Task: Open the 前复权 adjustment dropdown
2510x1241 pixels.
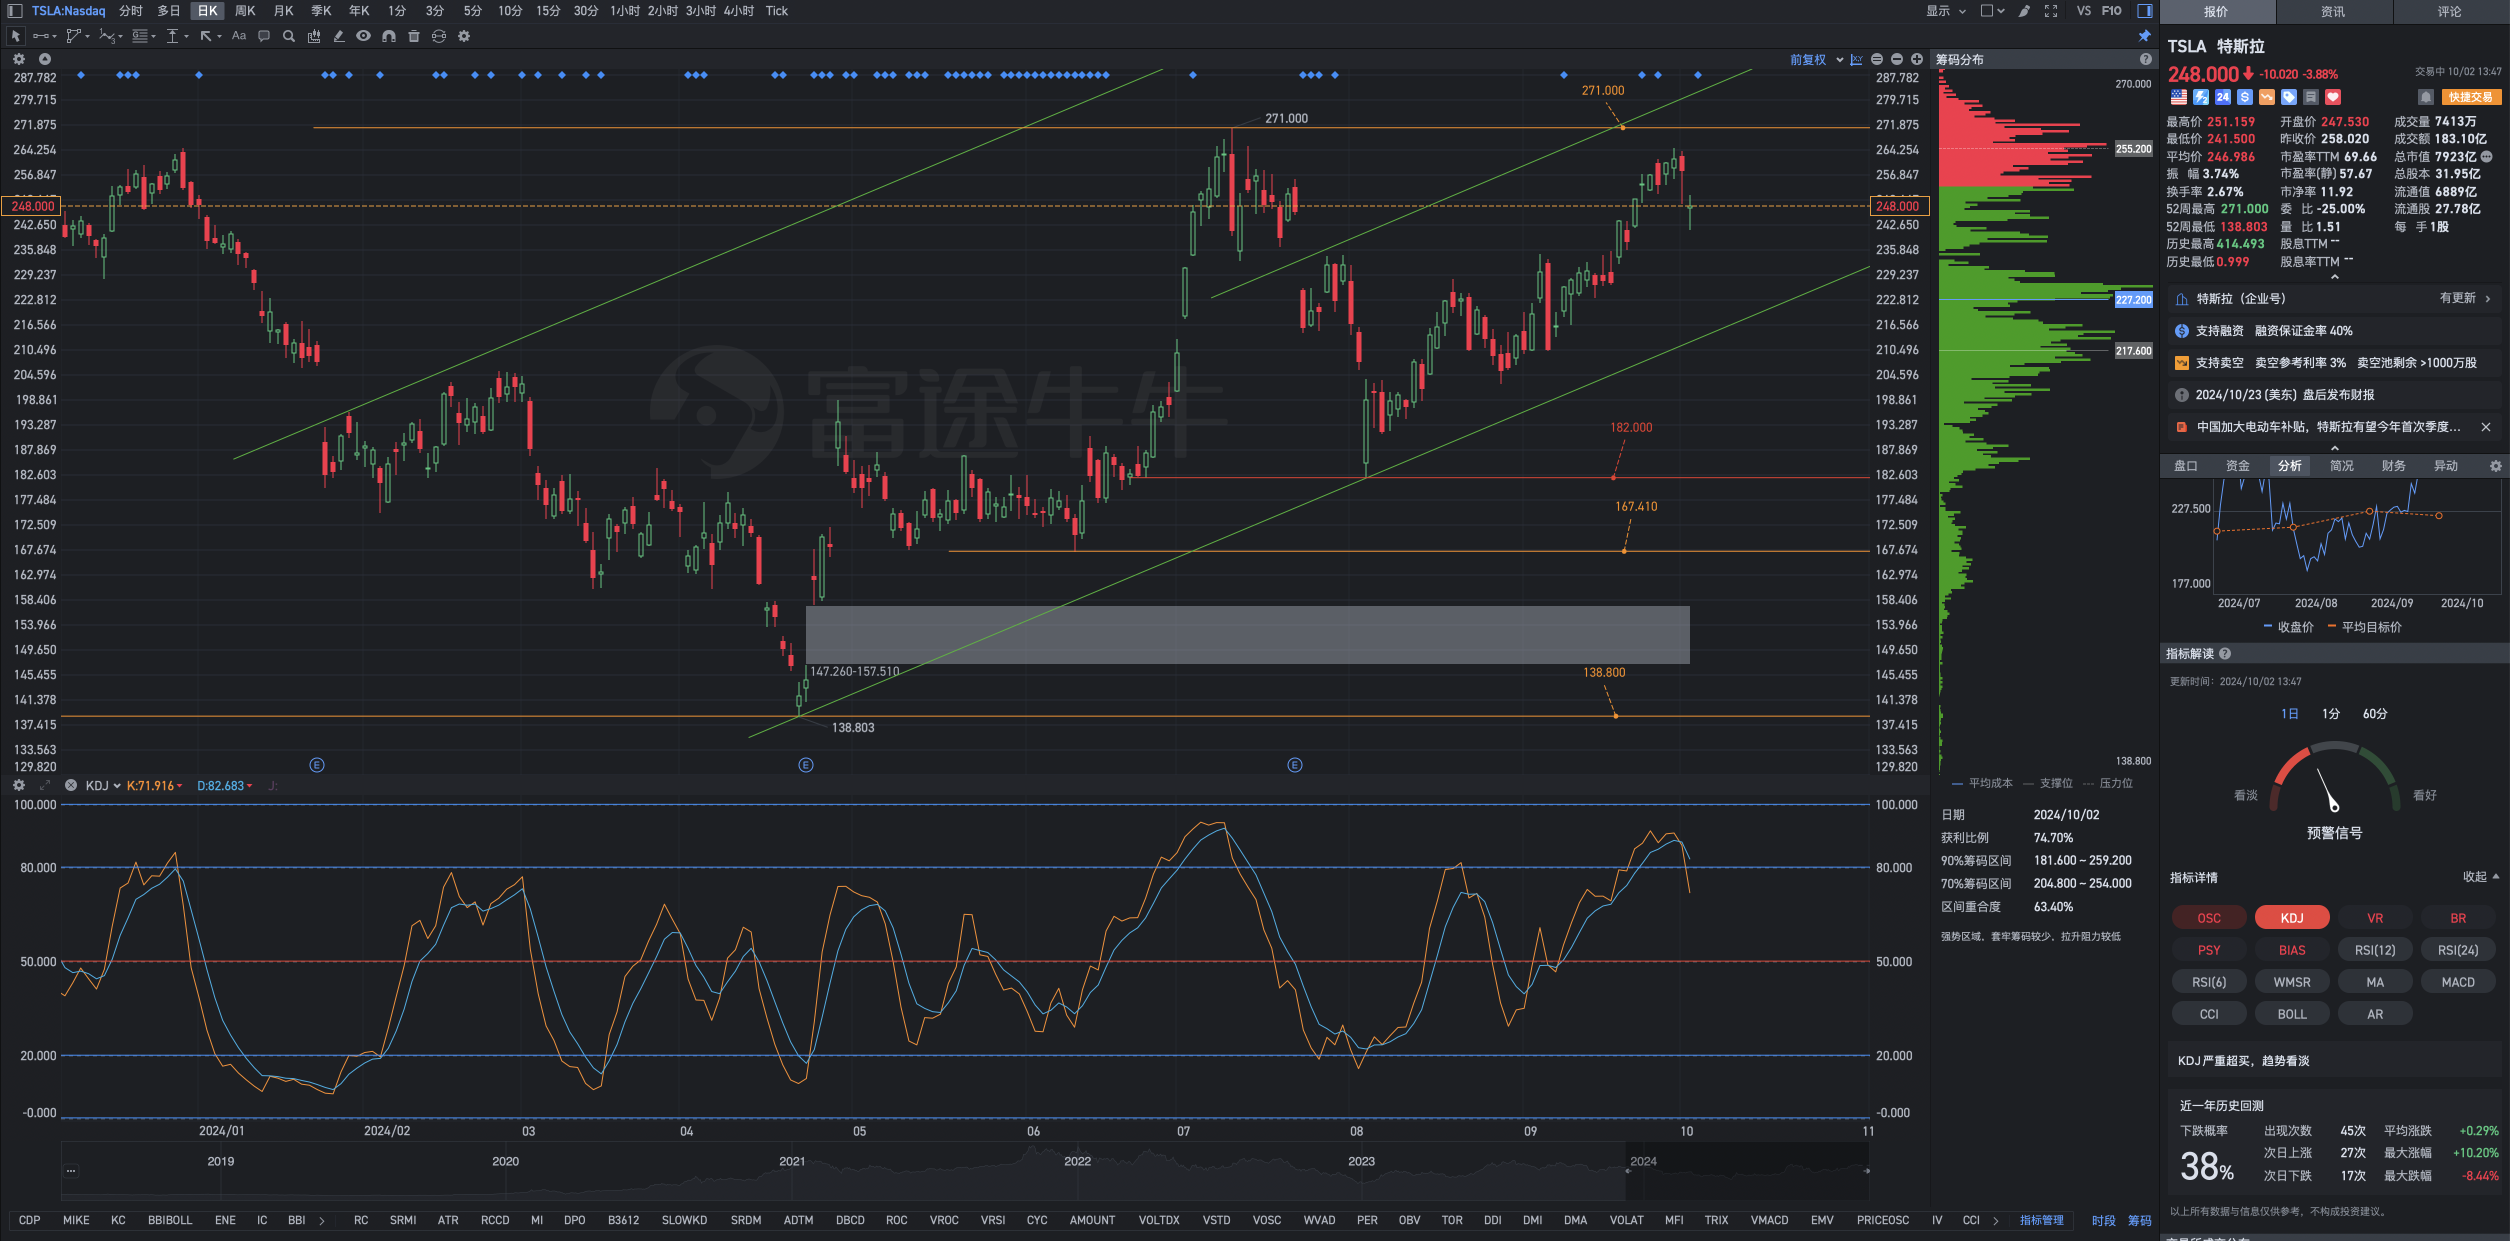Action: click(1817, 60)
